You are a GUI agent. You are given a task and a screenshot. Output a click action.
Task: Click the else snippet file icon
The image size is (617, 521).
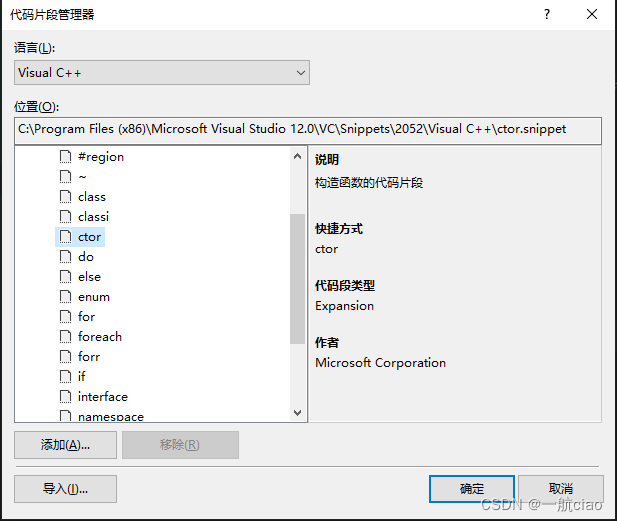(x=65, y=277)
